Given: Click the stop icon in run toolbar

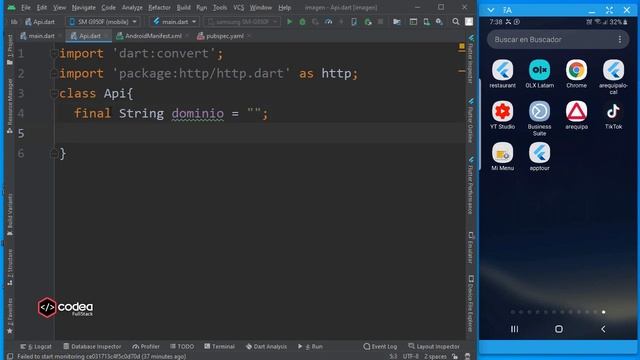Looking at the screenshot, I should click(x=380, y=22).
